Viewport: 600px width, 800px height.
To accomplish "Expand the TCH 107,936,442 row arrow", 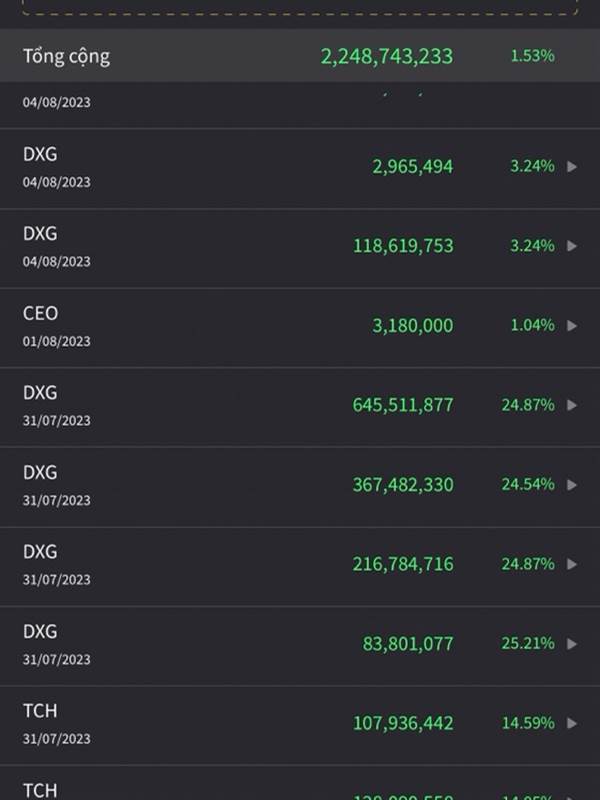I will [x=572, y=723].
